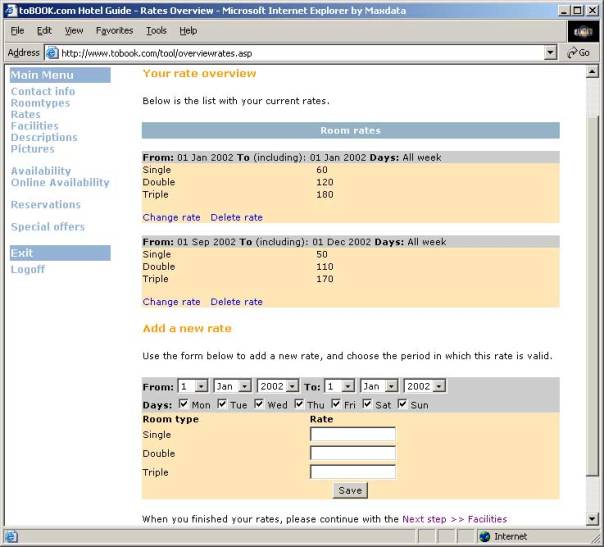Open the Tools menu
The height and width of the screenshot is (547, 604).
156,31
